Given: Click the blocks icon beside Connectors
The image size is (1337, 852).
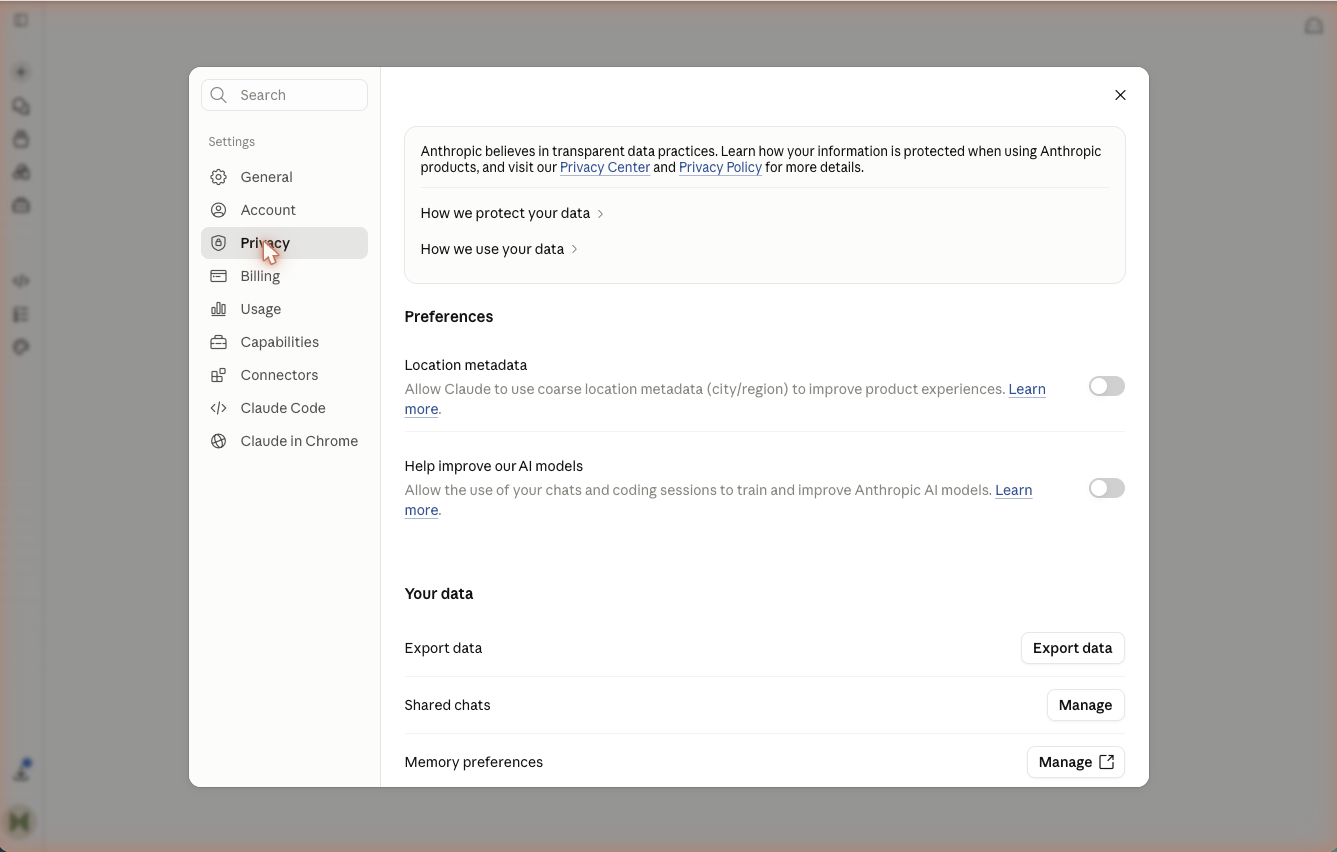Looking at the screenshot, I should (218, 375).
